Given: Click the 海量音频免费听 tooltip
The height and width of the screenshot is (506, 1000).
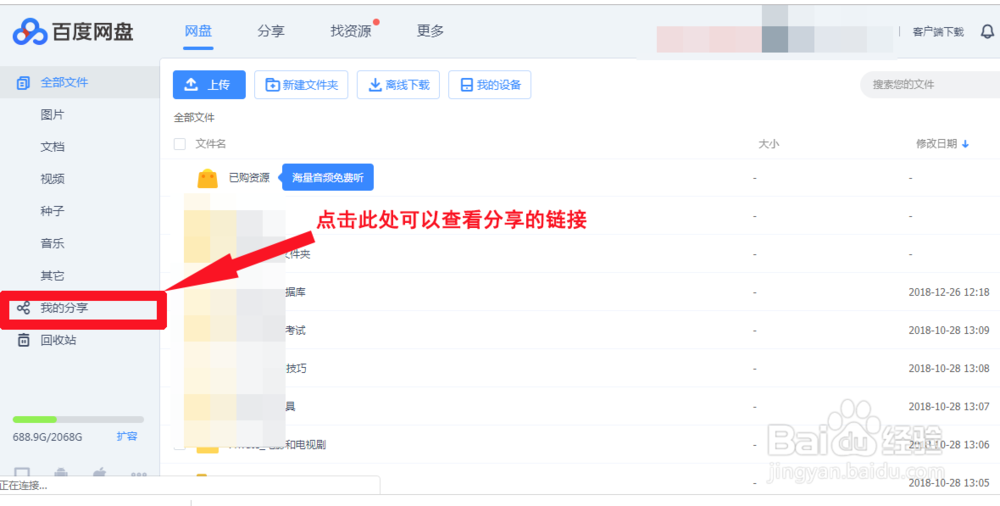Looking at the screenshot, I should [x=328, y=177].
